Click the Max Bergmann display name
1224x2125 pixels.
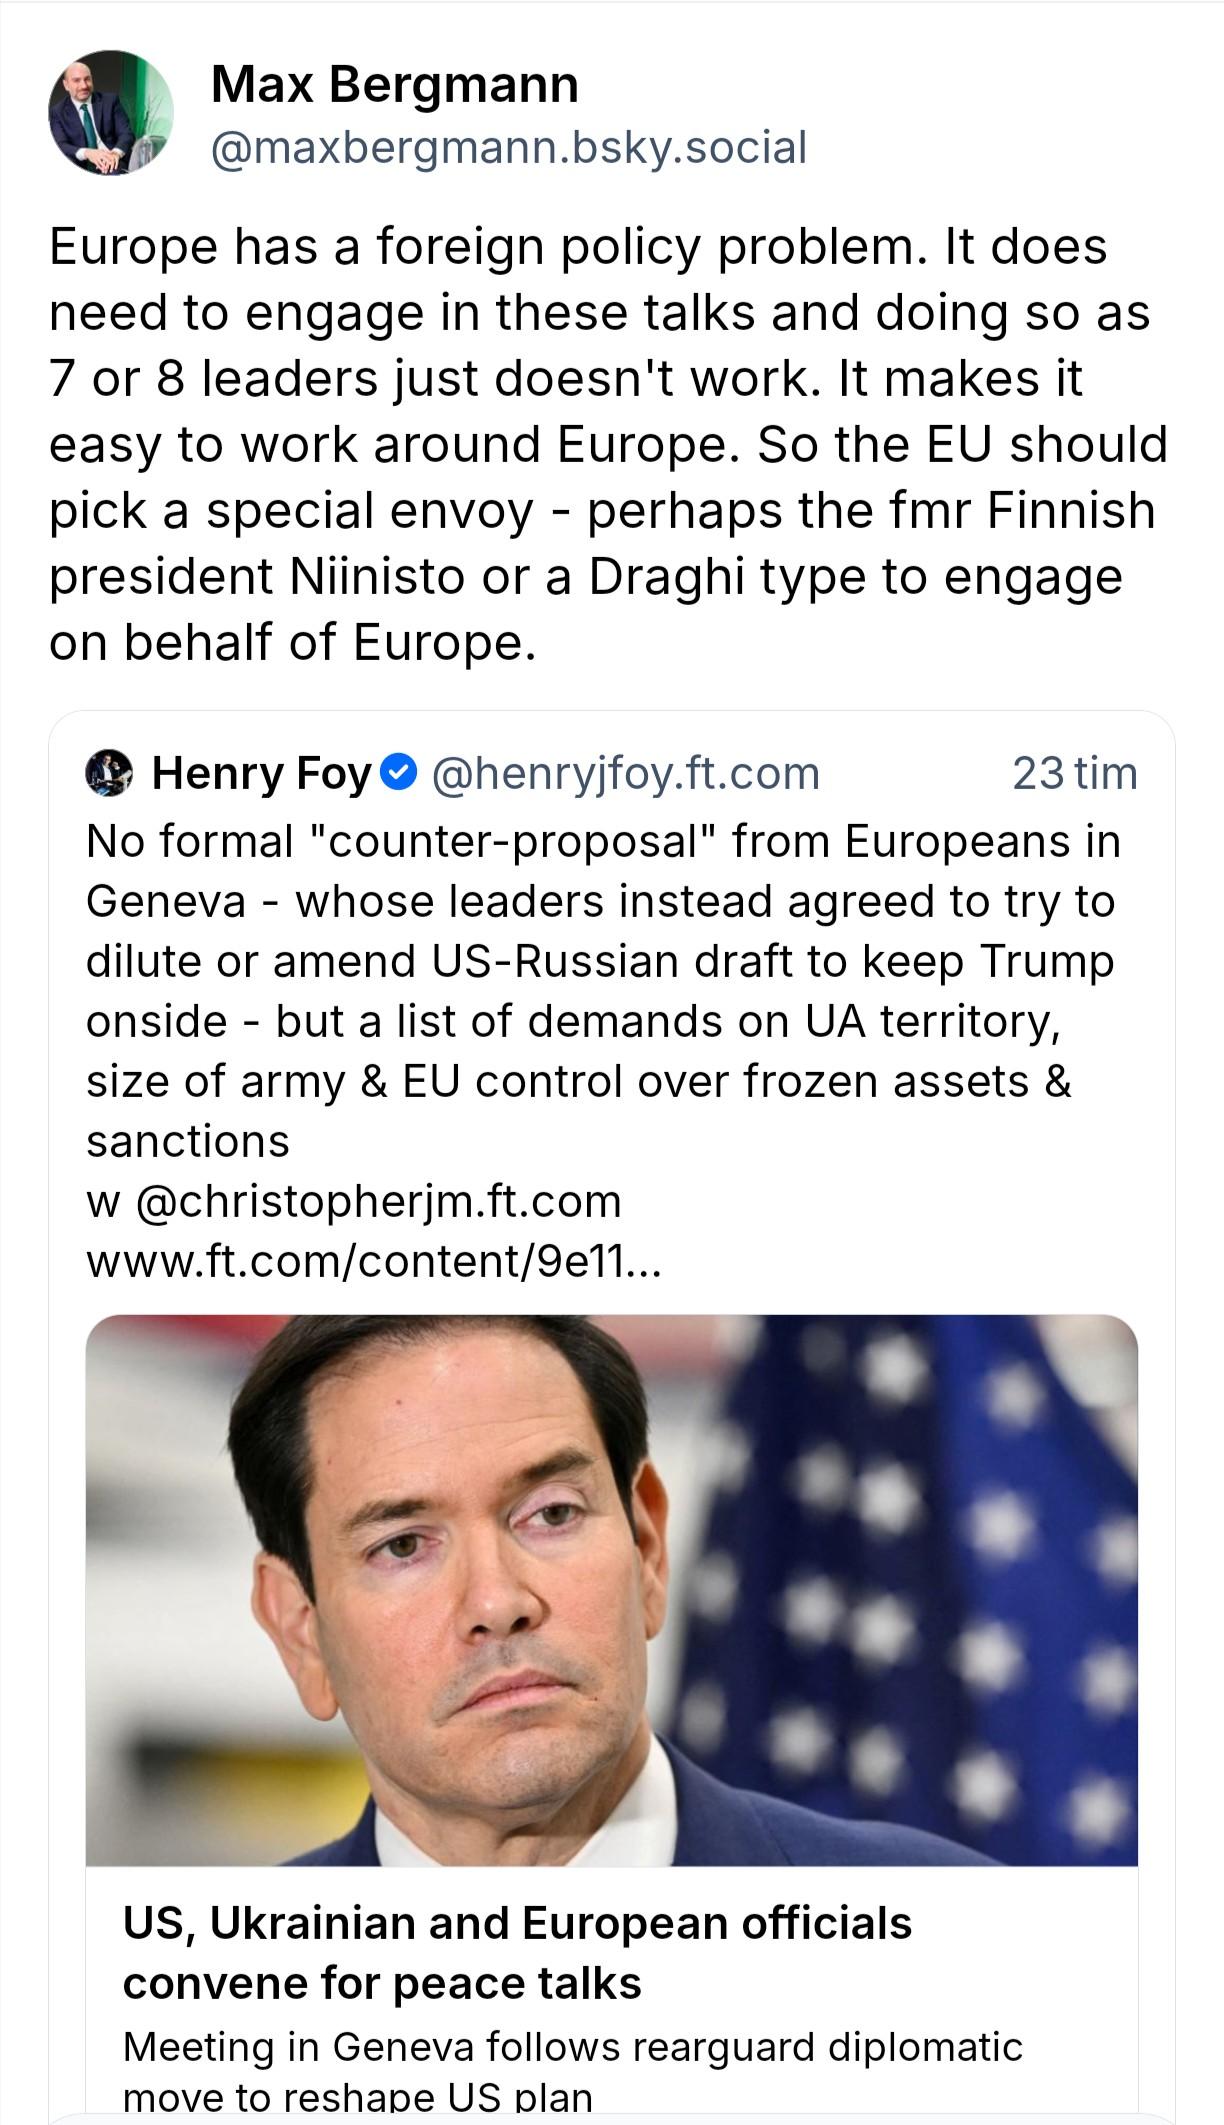click(x=394, y=84)
